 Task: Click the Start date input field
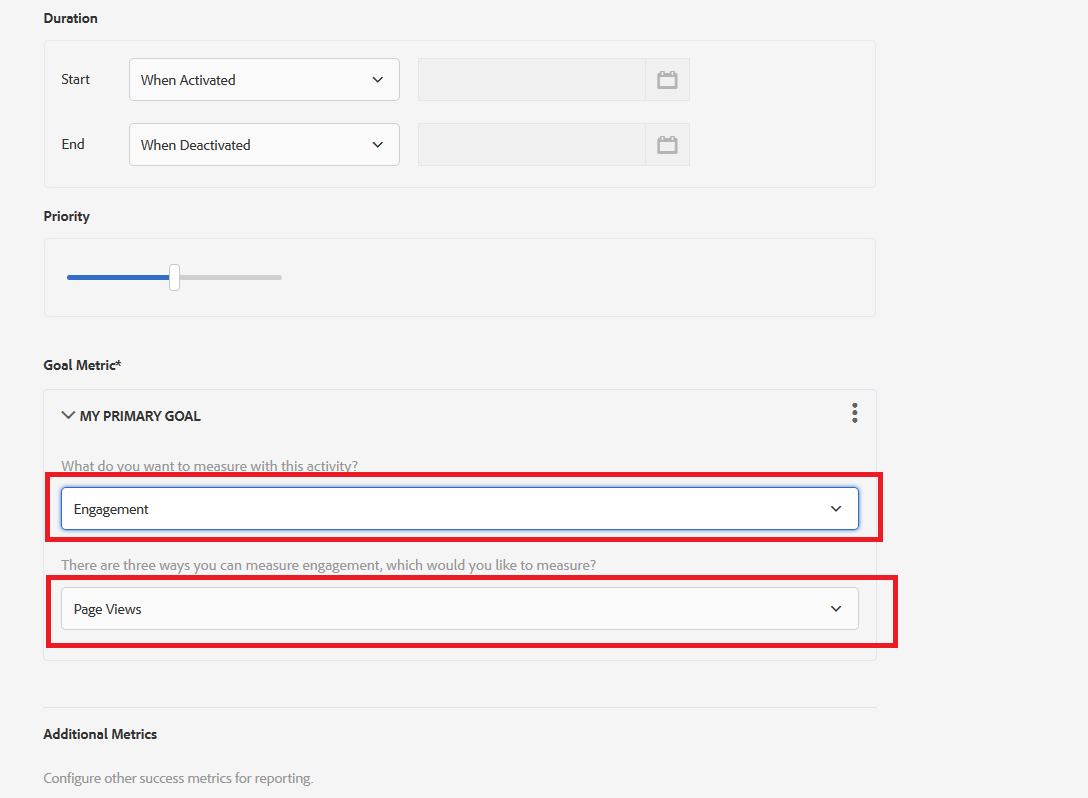pos(531,80)
